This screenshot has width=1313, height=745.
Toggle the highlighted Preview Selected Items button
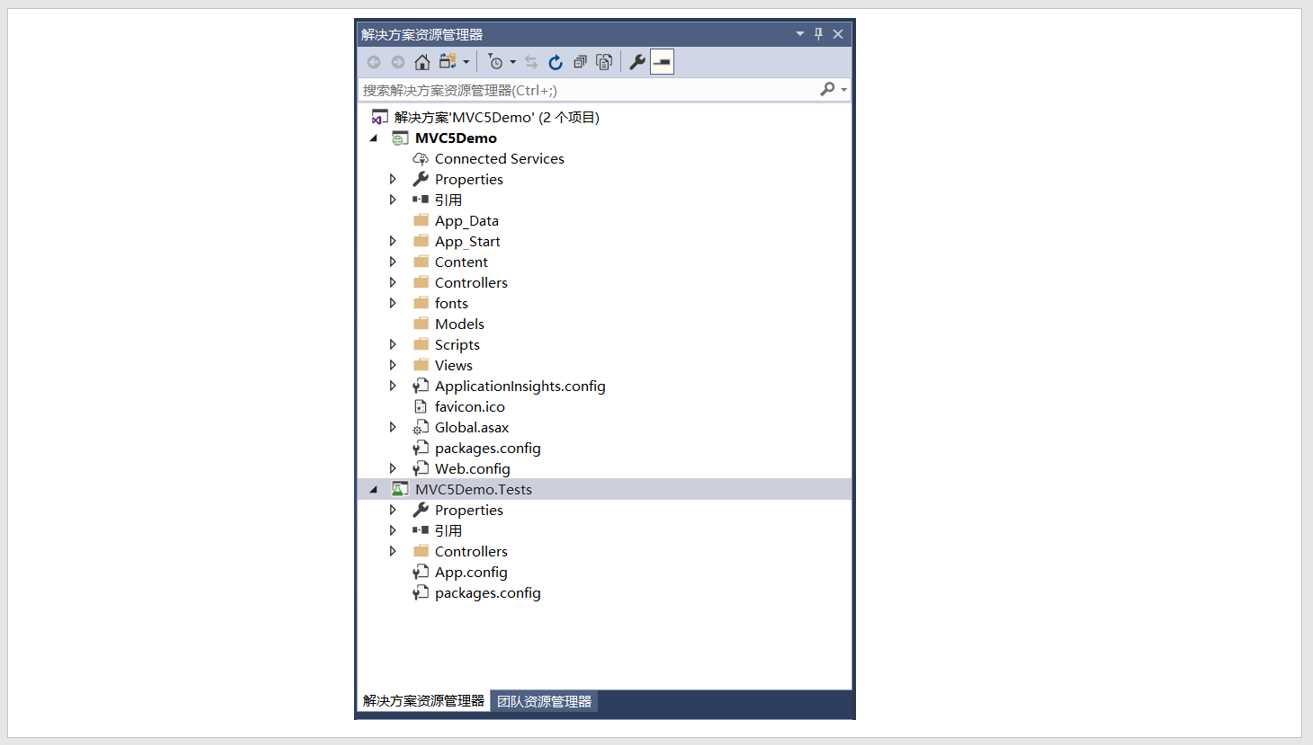click(x=662, y=62)
